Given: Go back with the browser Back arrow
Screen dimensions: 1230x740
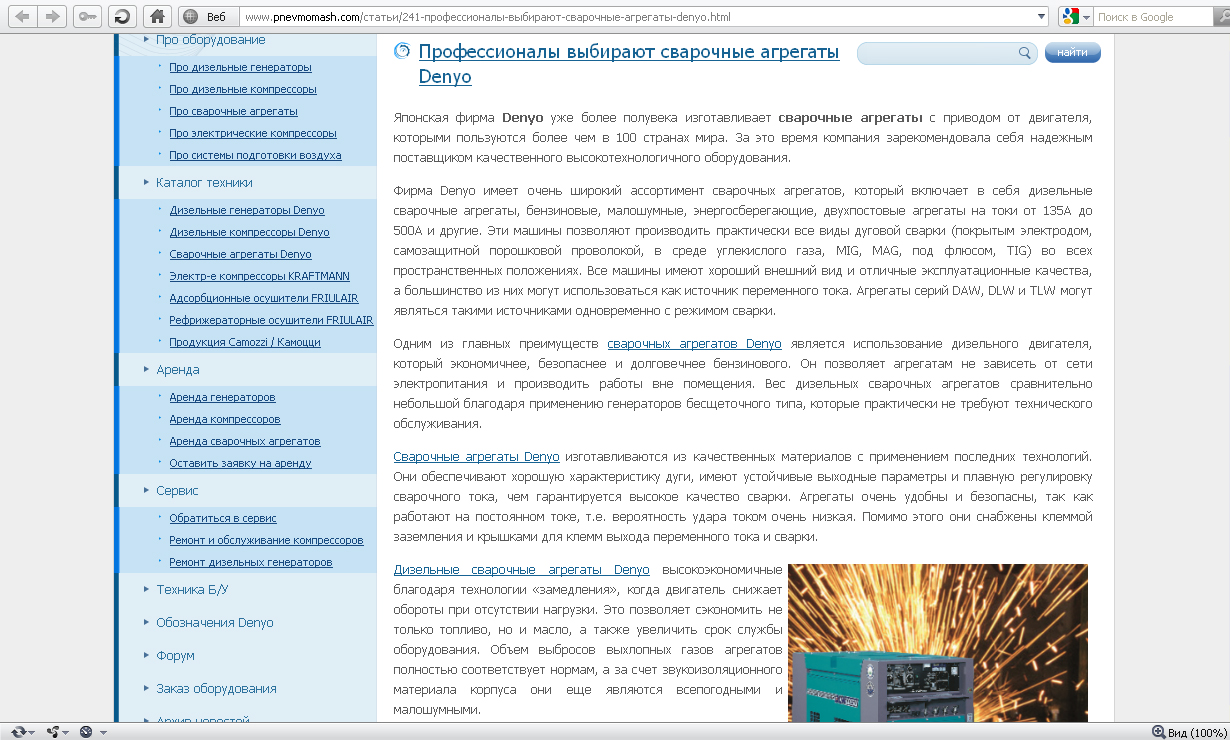Looking at the screenshot, I should [x=22, y=16].
